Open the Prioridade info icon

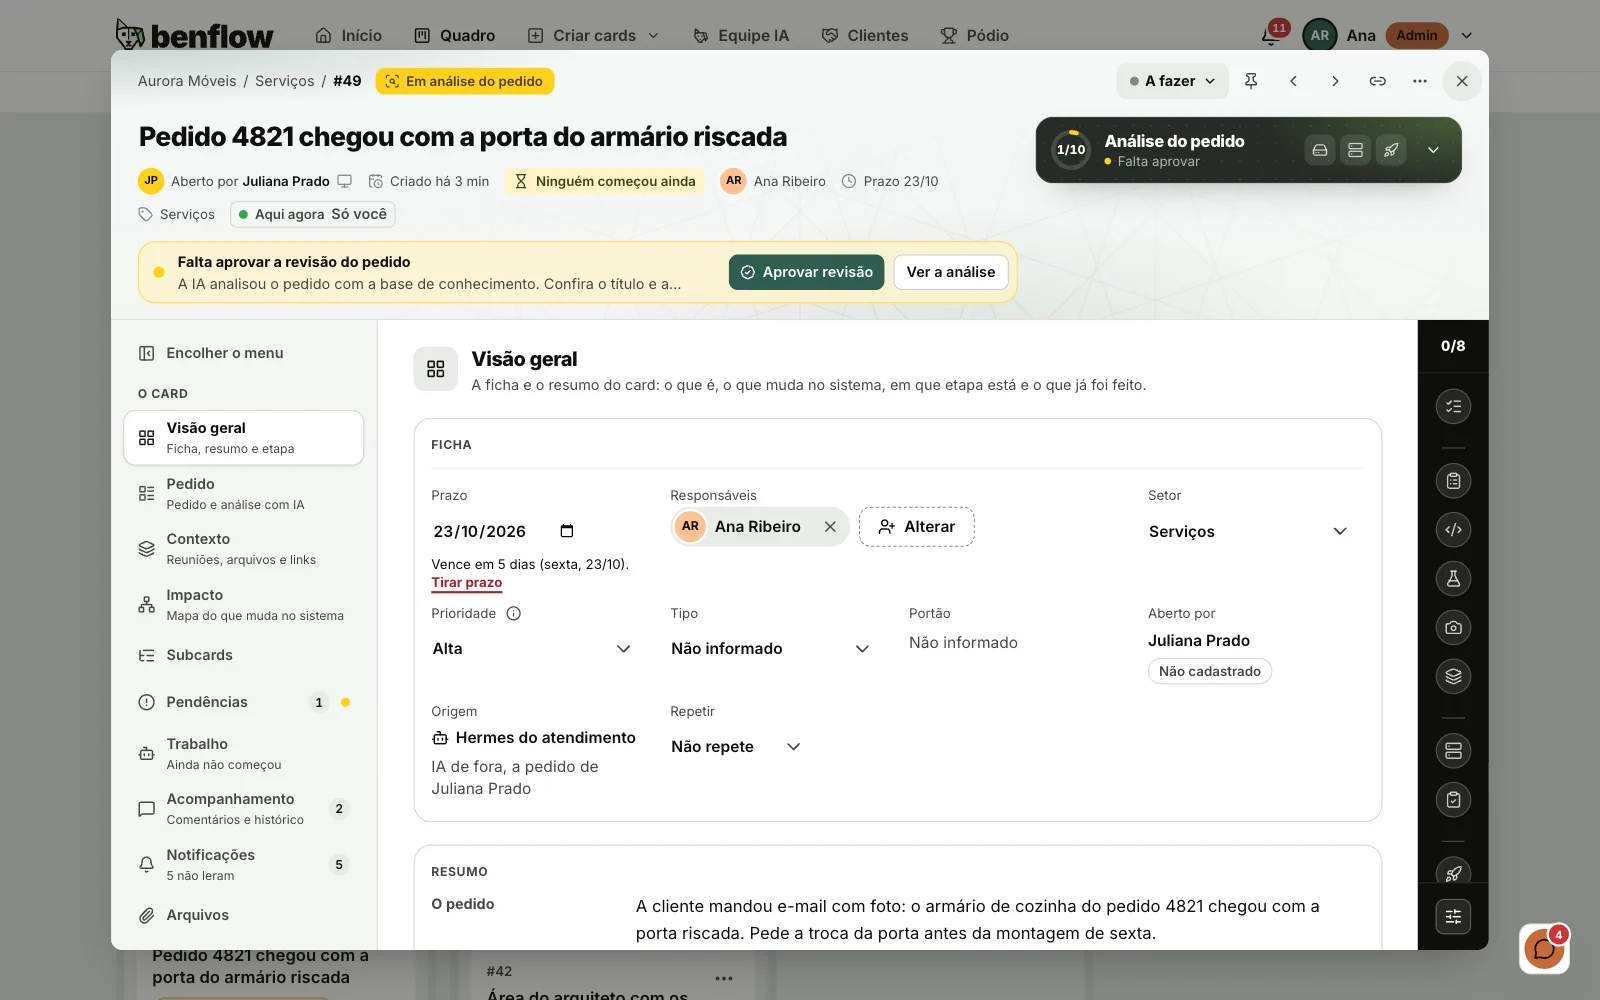pos(514,614)
